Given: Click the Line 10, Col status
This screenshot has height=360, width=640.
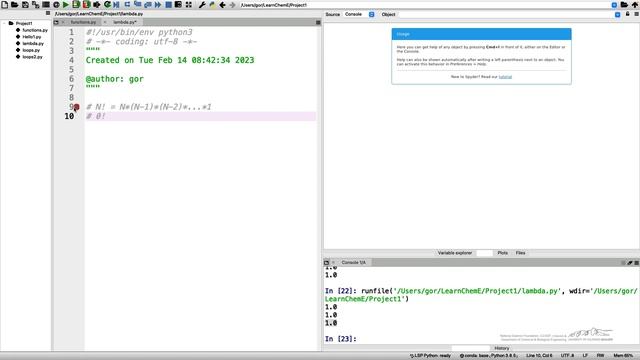Looking at the screenshot, I should click(539, 356).
